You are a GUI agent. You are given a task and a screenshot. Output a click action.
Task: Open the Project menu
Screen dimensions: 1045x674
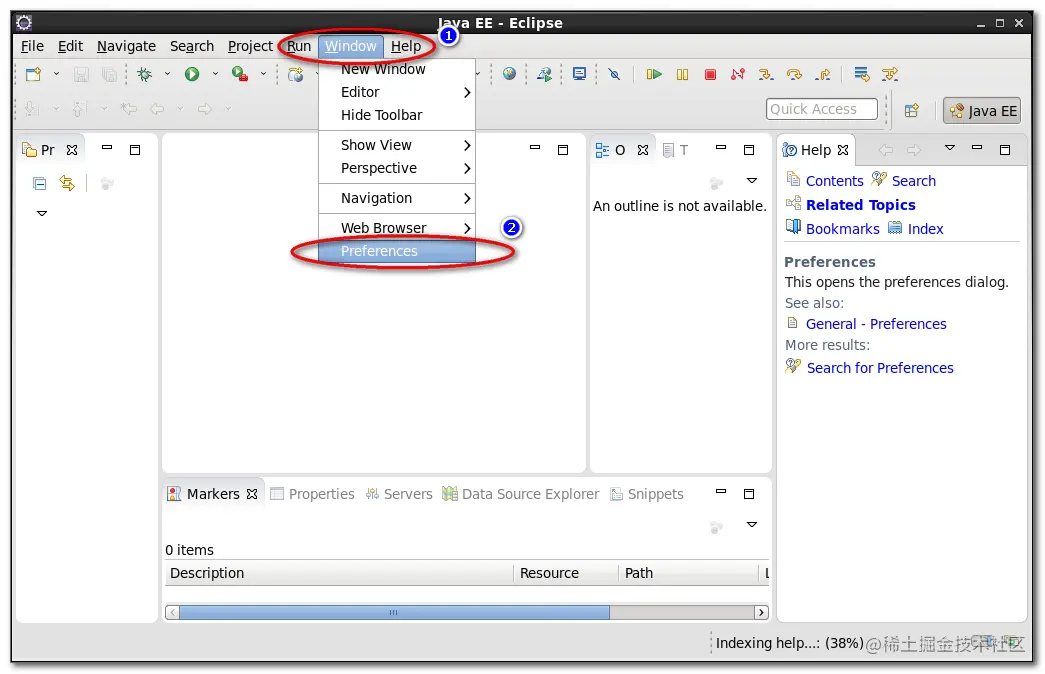pyautogui.click(x=250, y=46)
